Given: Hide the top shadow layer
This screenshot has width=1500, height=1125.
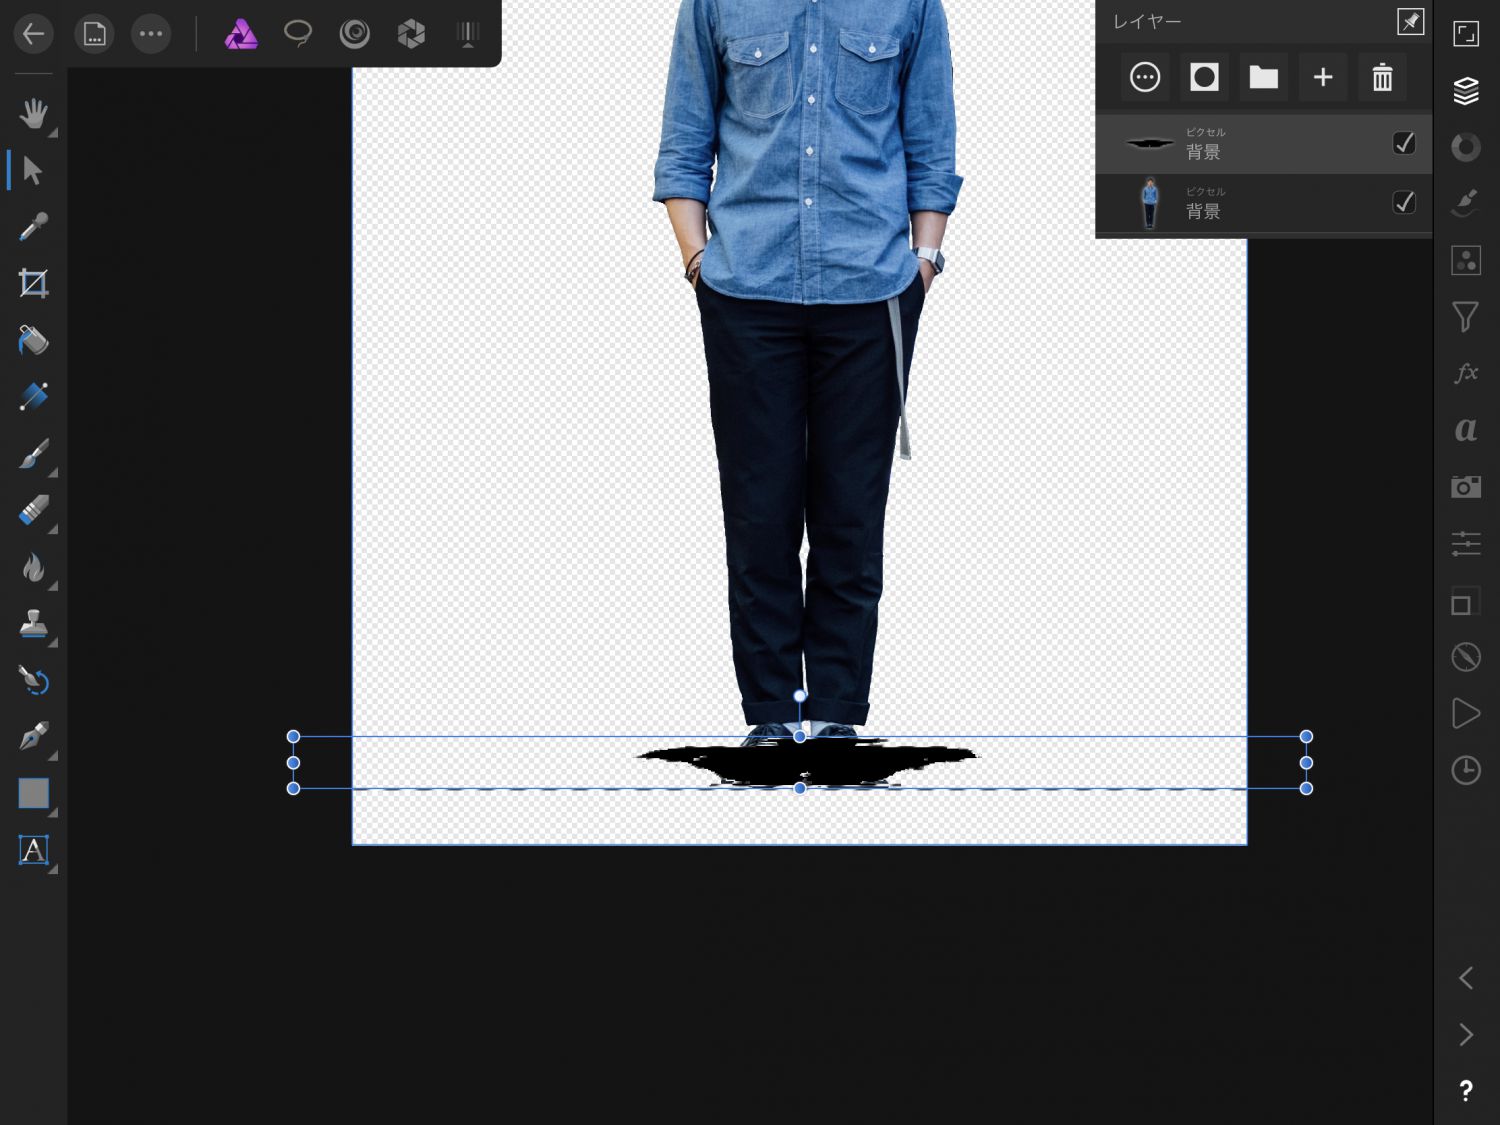Looking at the screenshot, I should pos(1404,144).
